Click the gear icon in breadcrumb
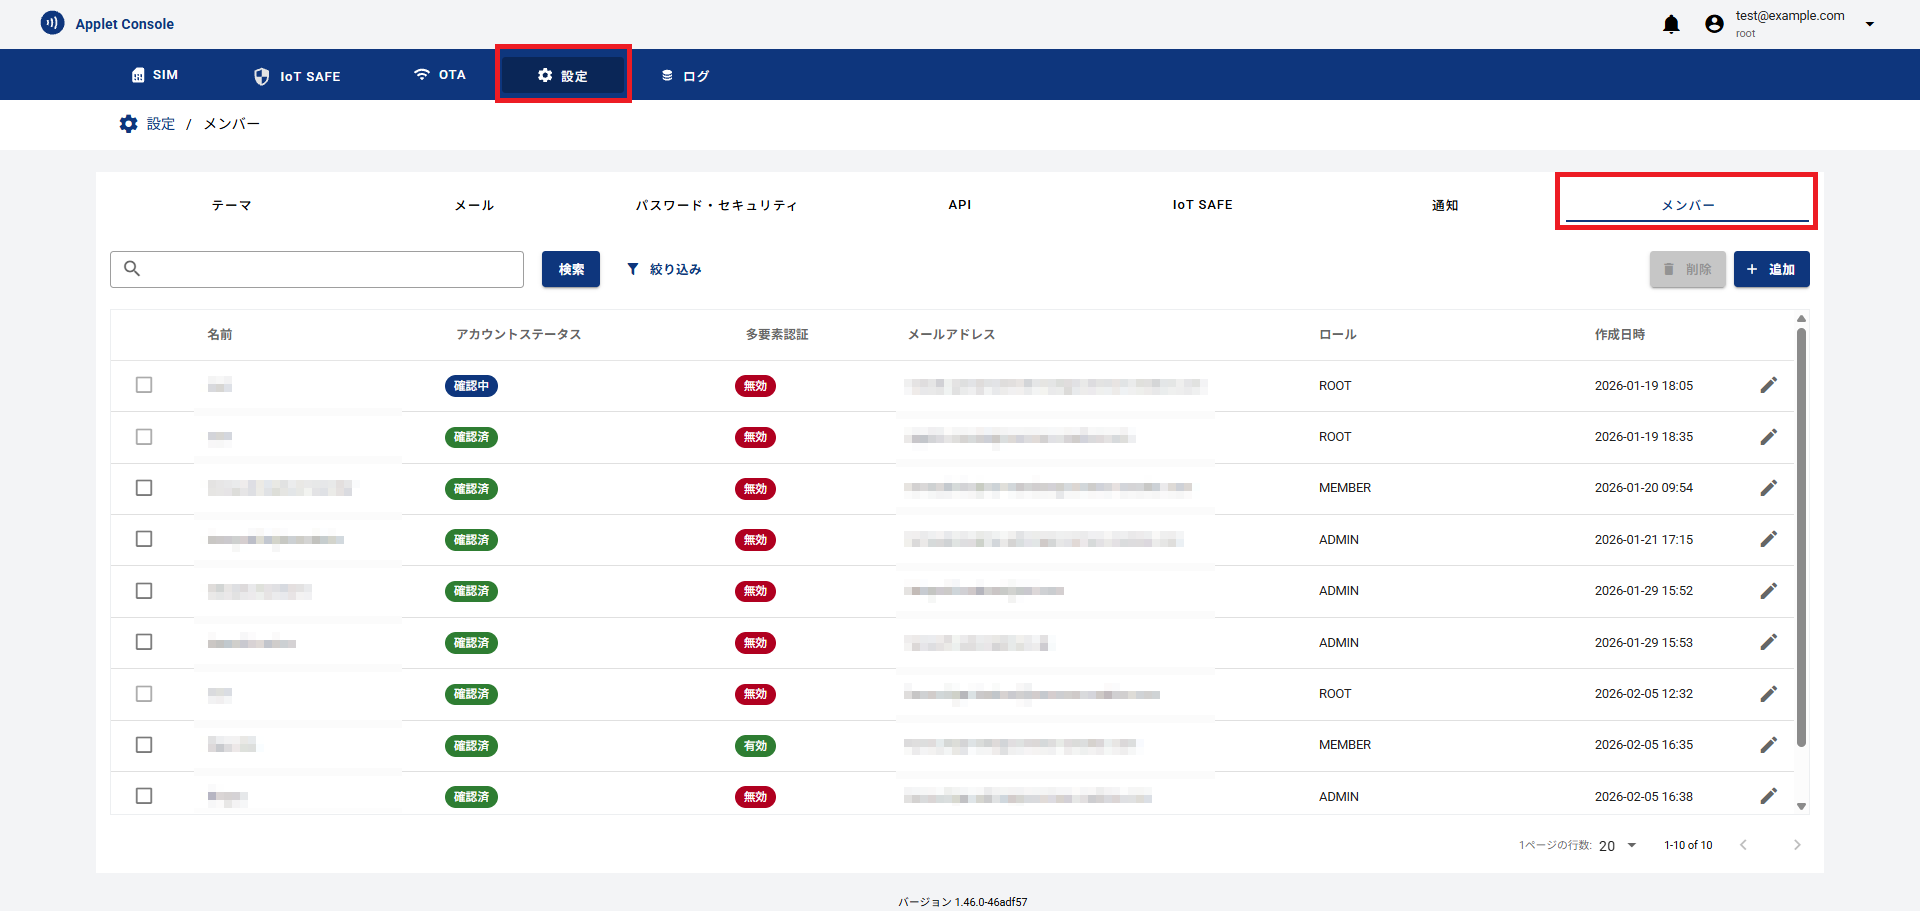 (x=128, y=124)
